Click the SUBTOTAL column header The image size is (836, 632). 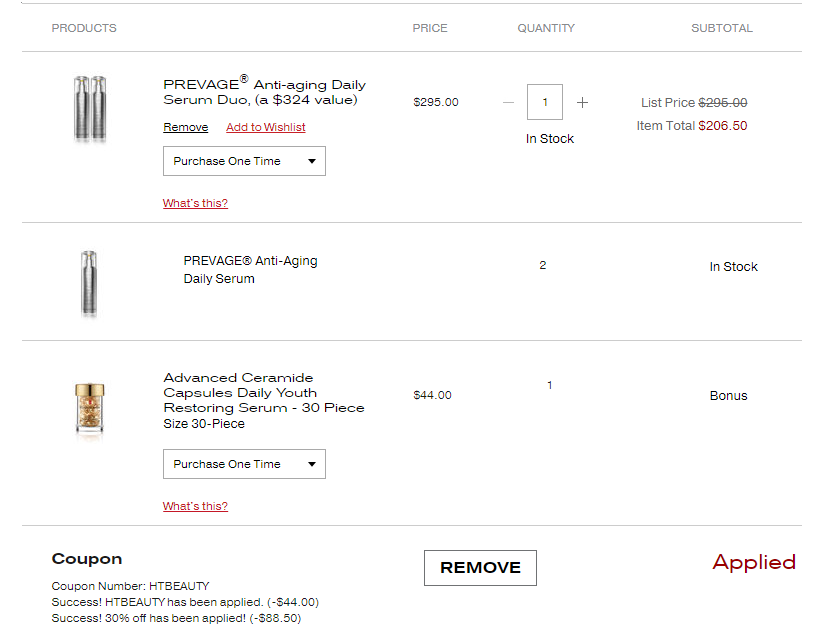pyautogui.click(x=722, y=28)
